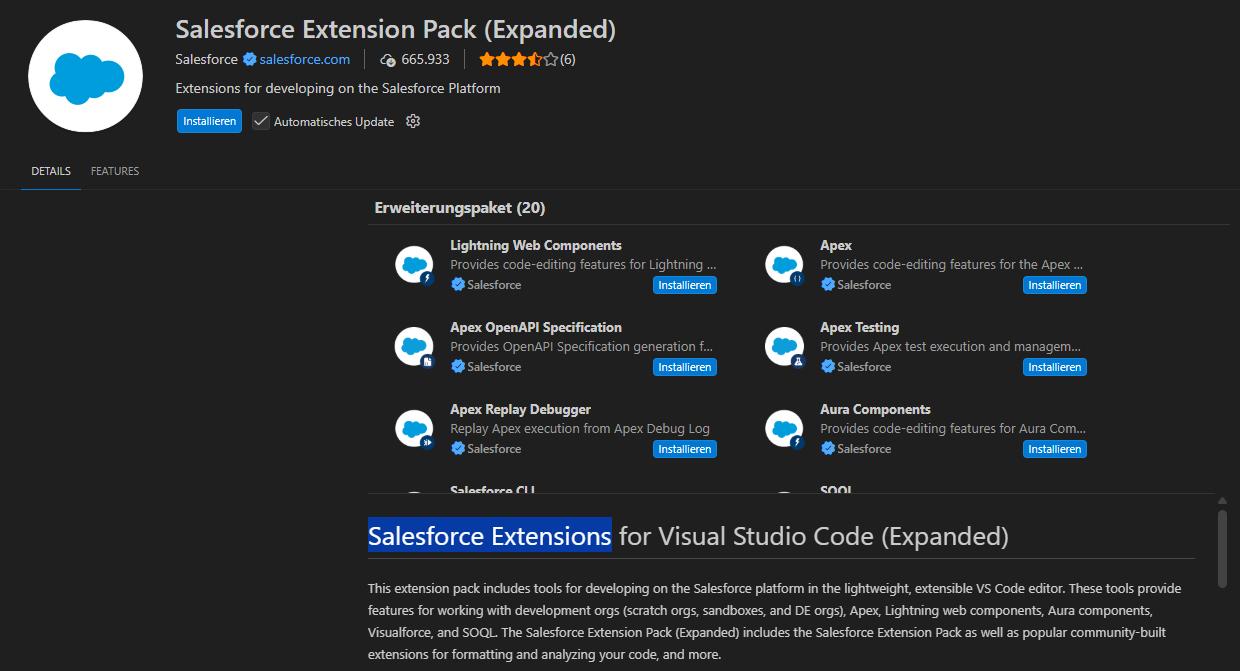1240x671 pixels.
Task: Click the Apex Testing extension icon
Action: tap(784, 347)
